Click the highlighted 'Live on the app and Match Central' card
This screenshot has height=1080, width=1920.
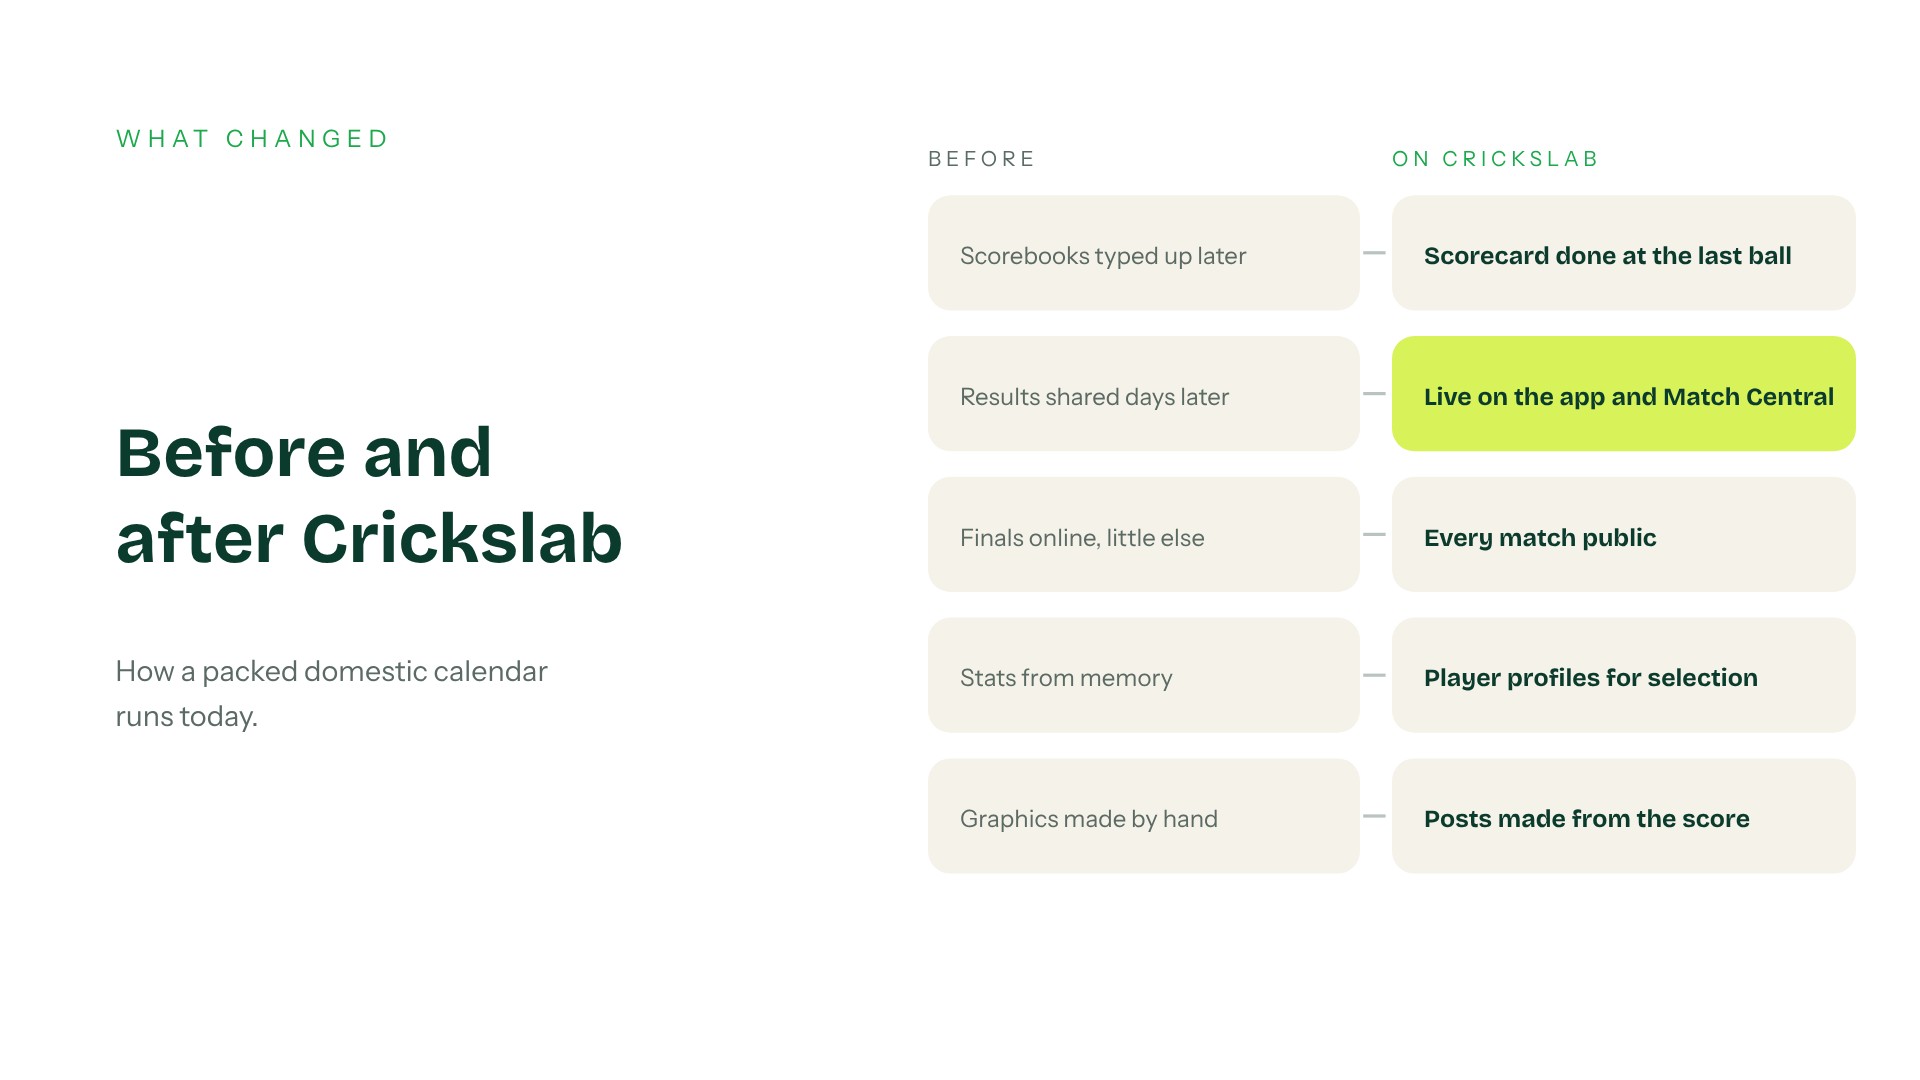[x=1623, y=394]
